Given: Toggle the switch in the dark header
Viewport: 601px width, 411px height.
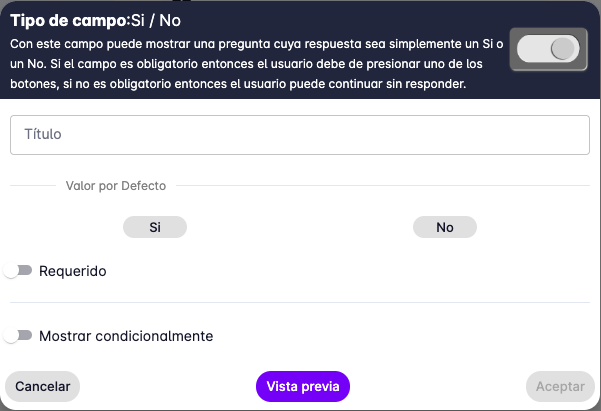Looking at the screenshot, I should point(548,48).
